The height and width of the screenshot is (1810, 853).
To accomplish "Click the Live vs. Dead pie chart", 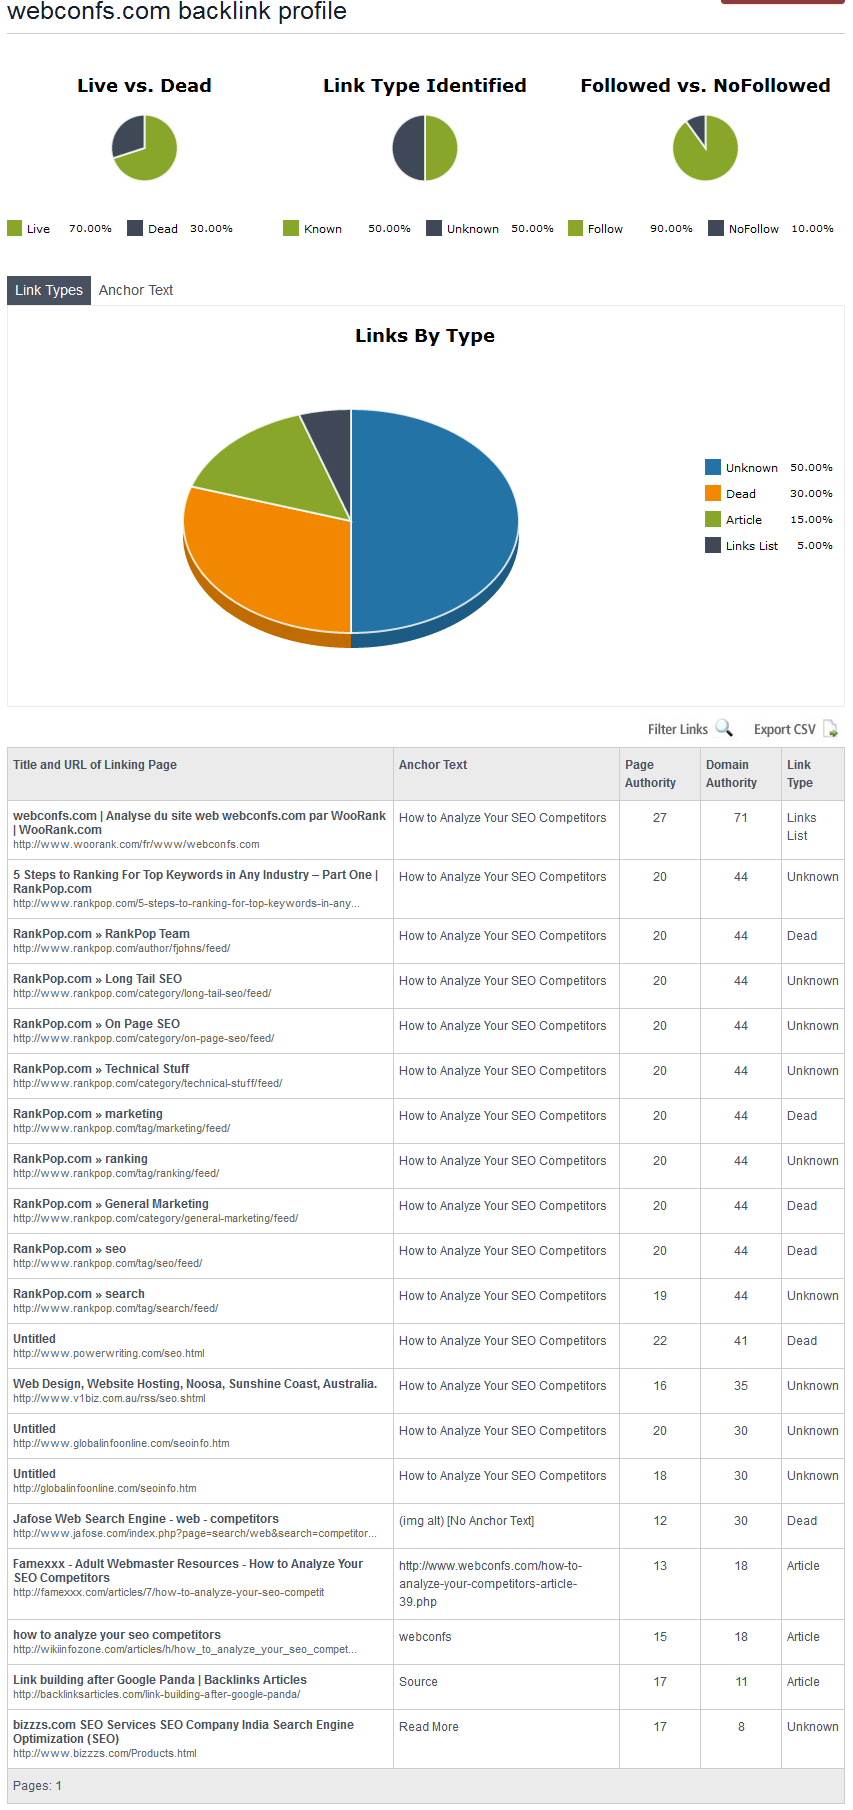I will [144, 148].
